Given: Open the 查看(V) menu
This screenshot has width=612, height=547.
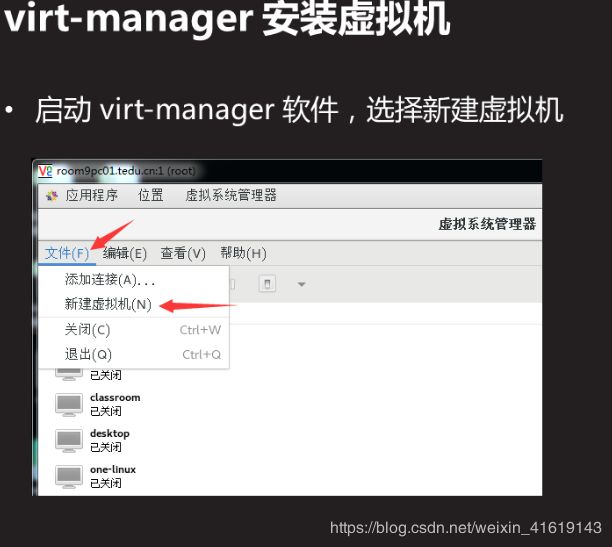Looking at the screenshot, I should click(183, 253).
